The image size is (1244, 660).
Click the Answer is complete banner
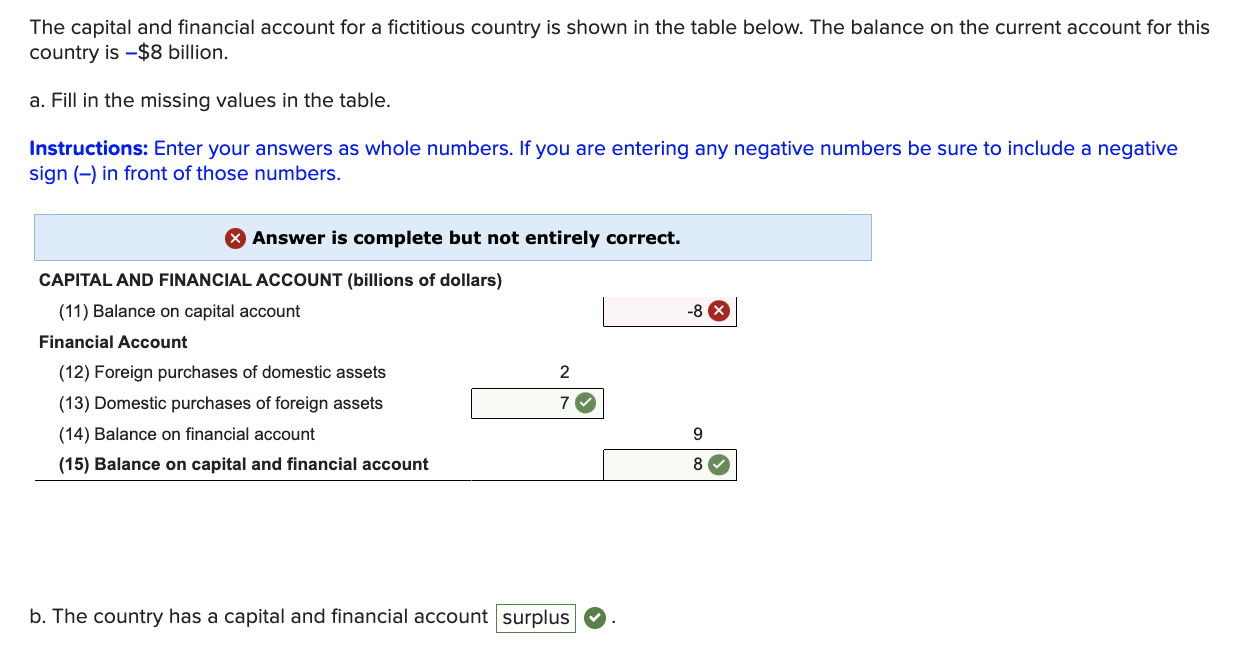pos(453,237)
